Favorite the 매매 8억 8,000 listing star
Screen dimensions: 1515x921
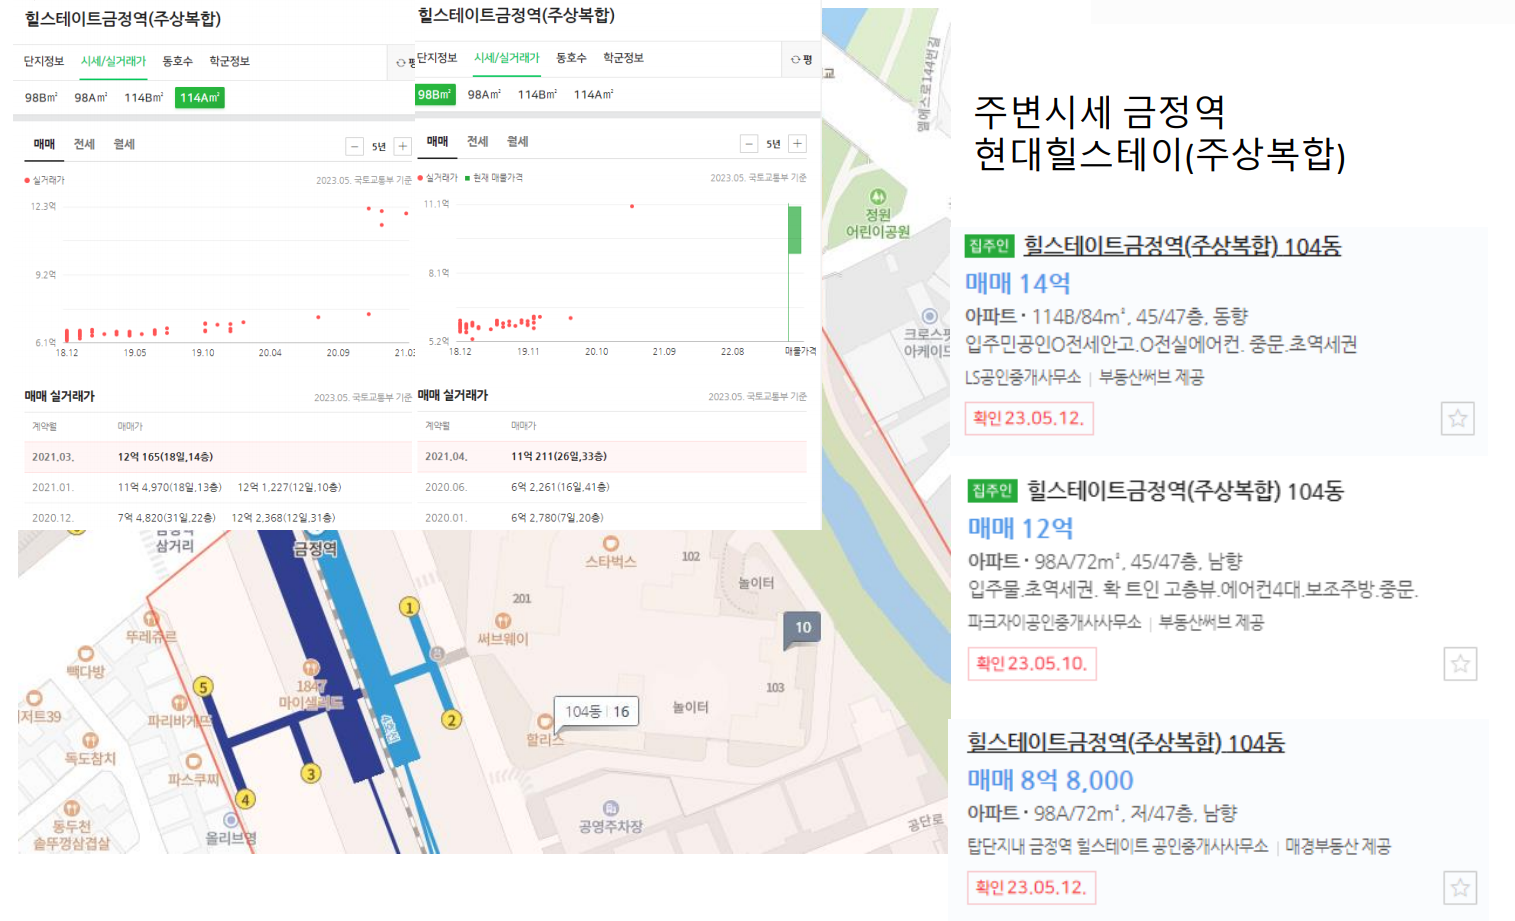pos(1461,887)
